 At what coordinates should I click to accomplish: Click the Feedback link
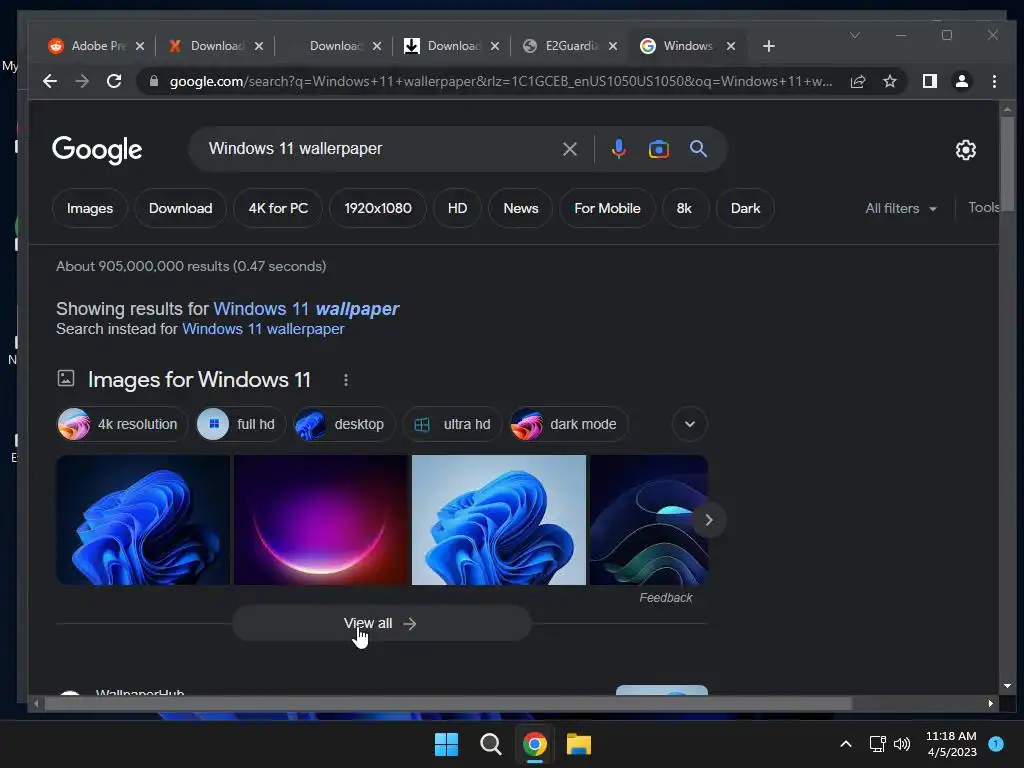coord(665,598)
